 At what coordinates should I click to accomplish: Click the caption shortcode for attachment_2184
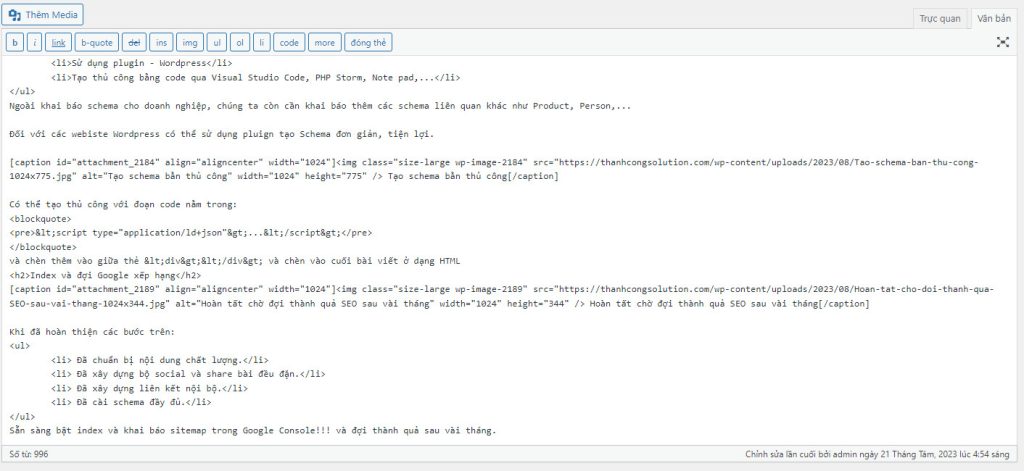(x=494, y=169)
